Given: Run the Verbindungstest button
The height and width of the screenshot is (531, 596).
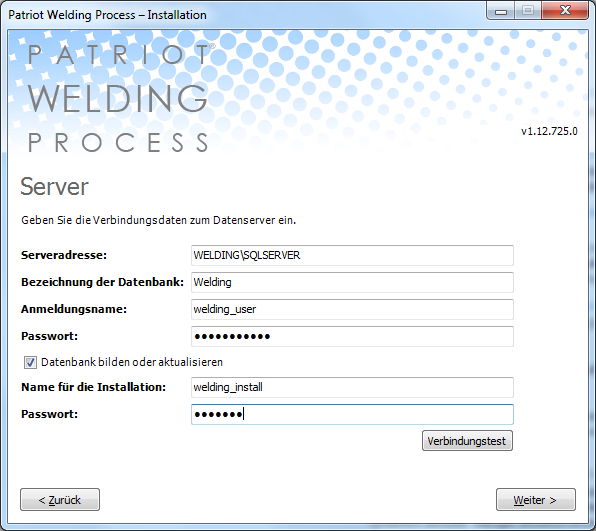Looking at the screenshot, I should [467, 441].
